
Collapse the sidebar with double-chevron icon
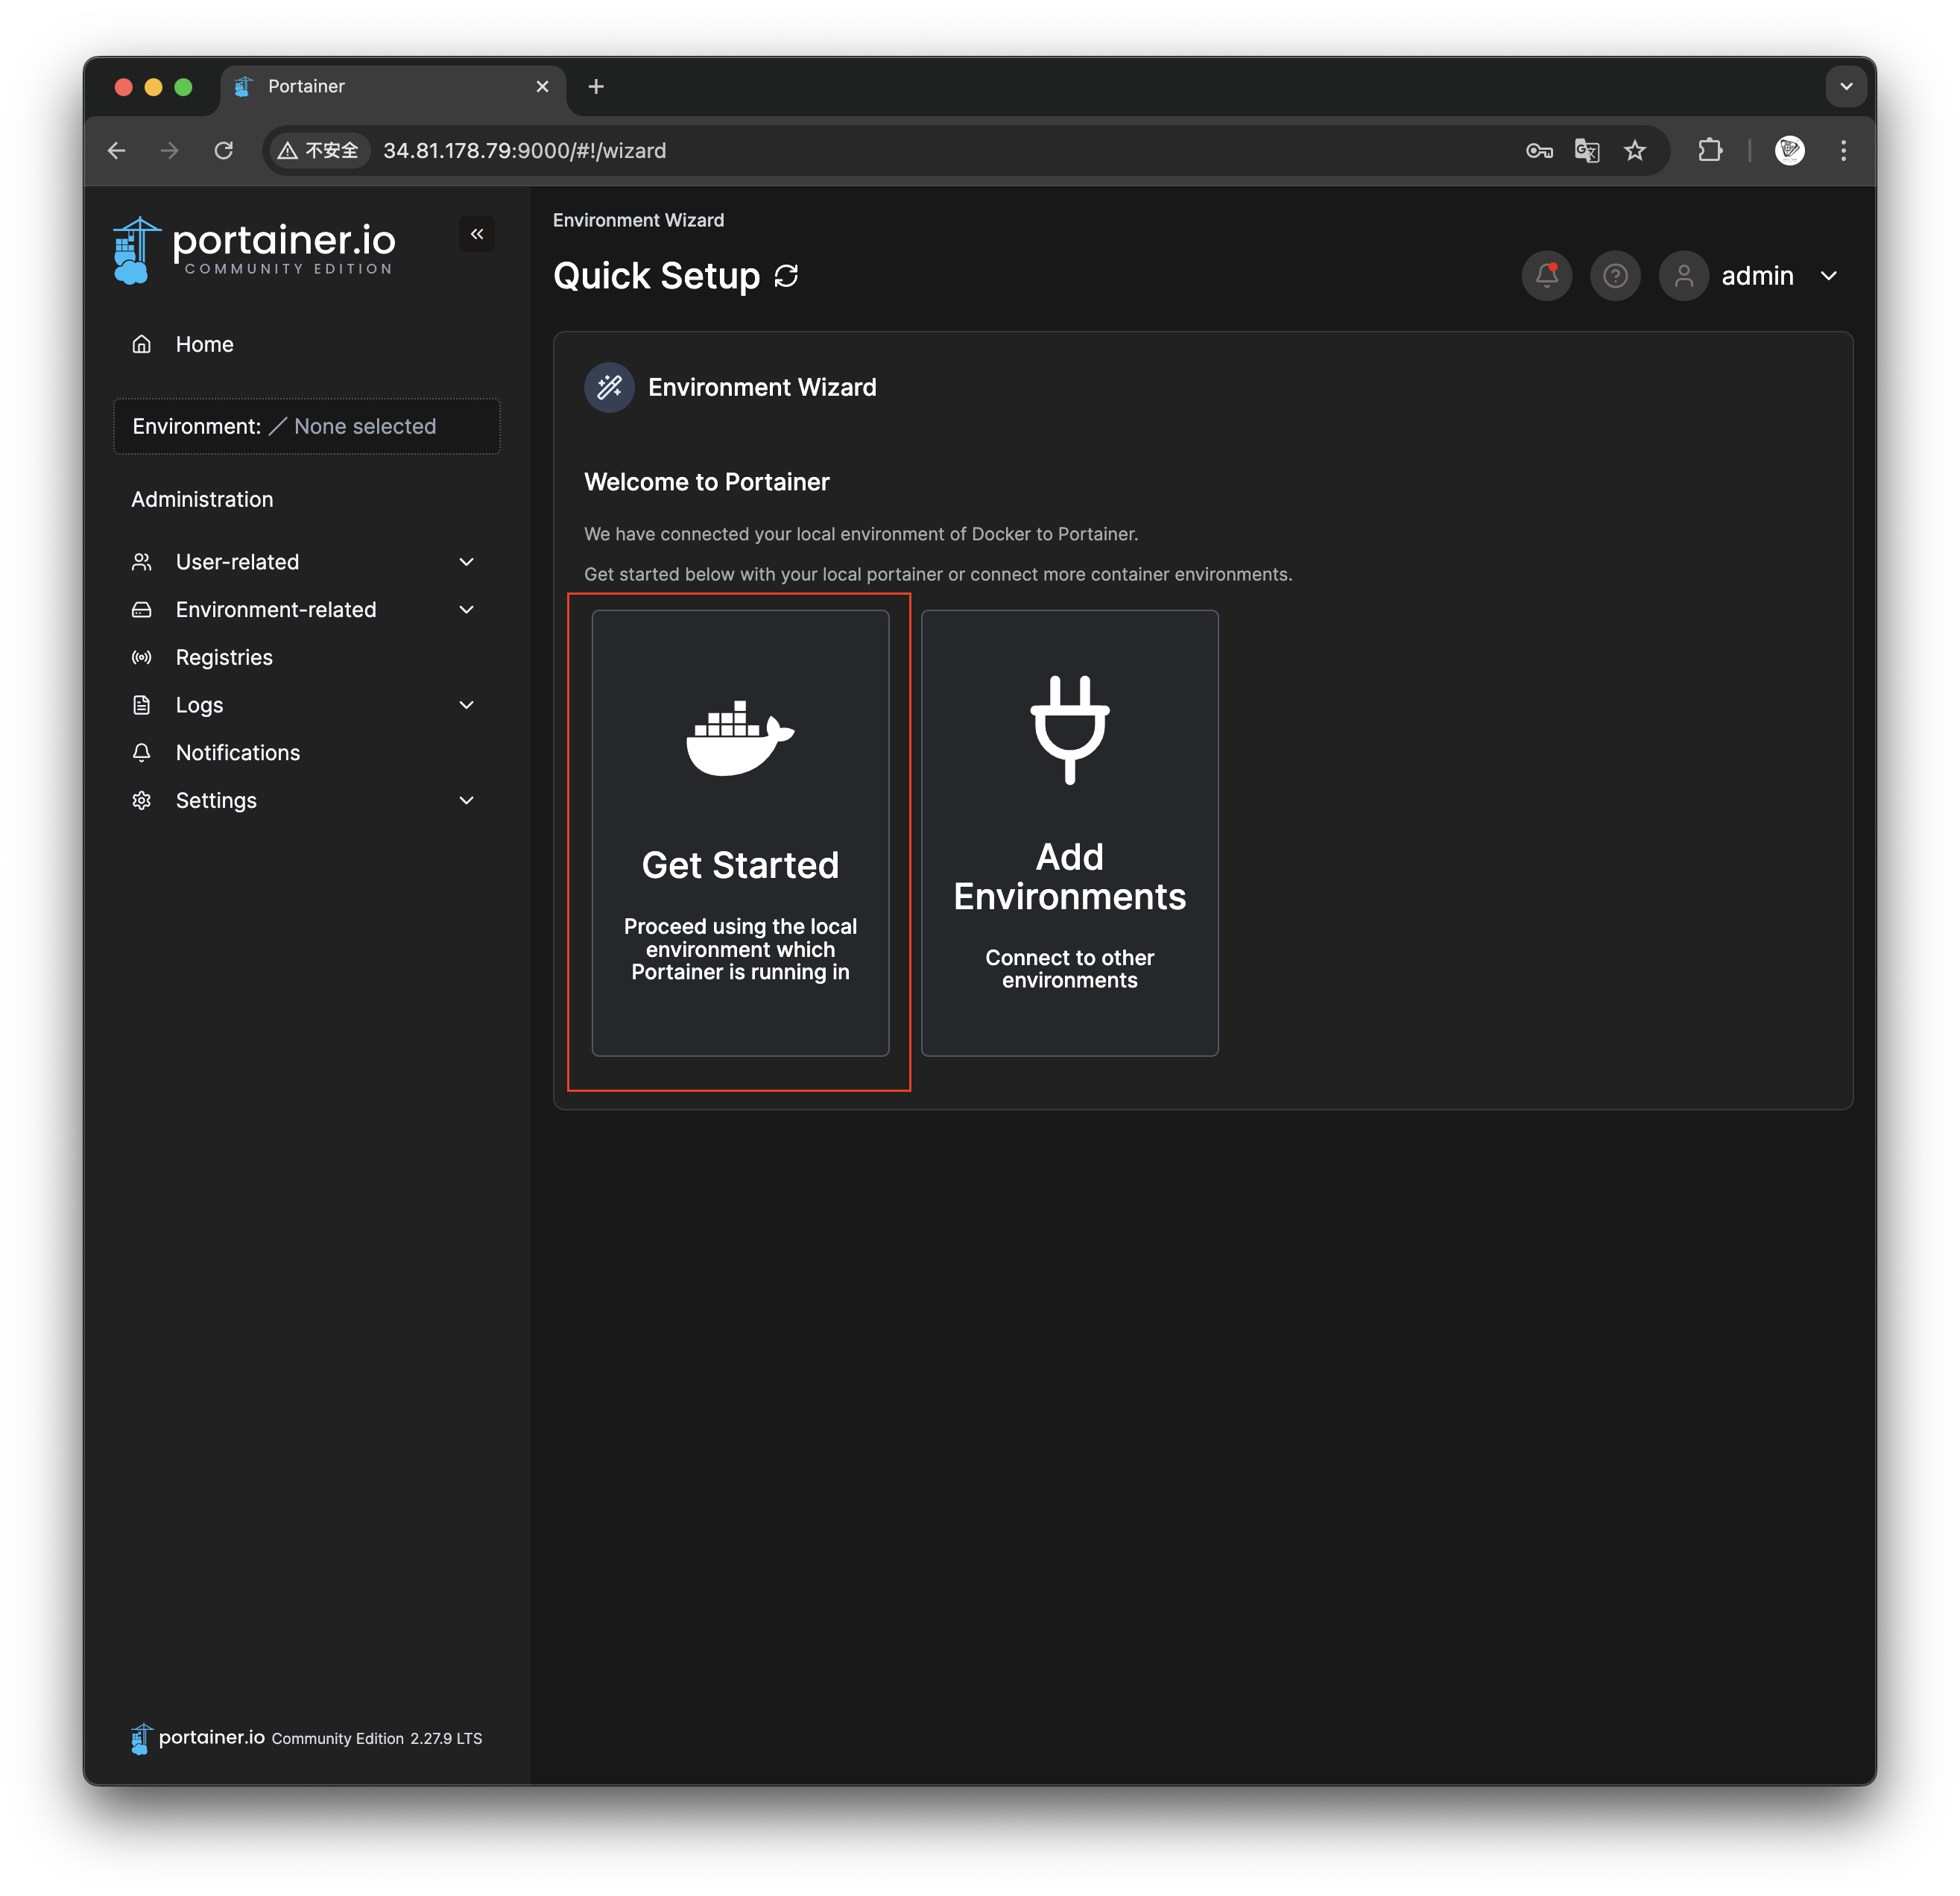(477, 234)
